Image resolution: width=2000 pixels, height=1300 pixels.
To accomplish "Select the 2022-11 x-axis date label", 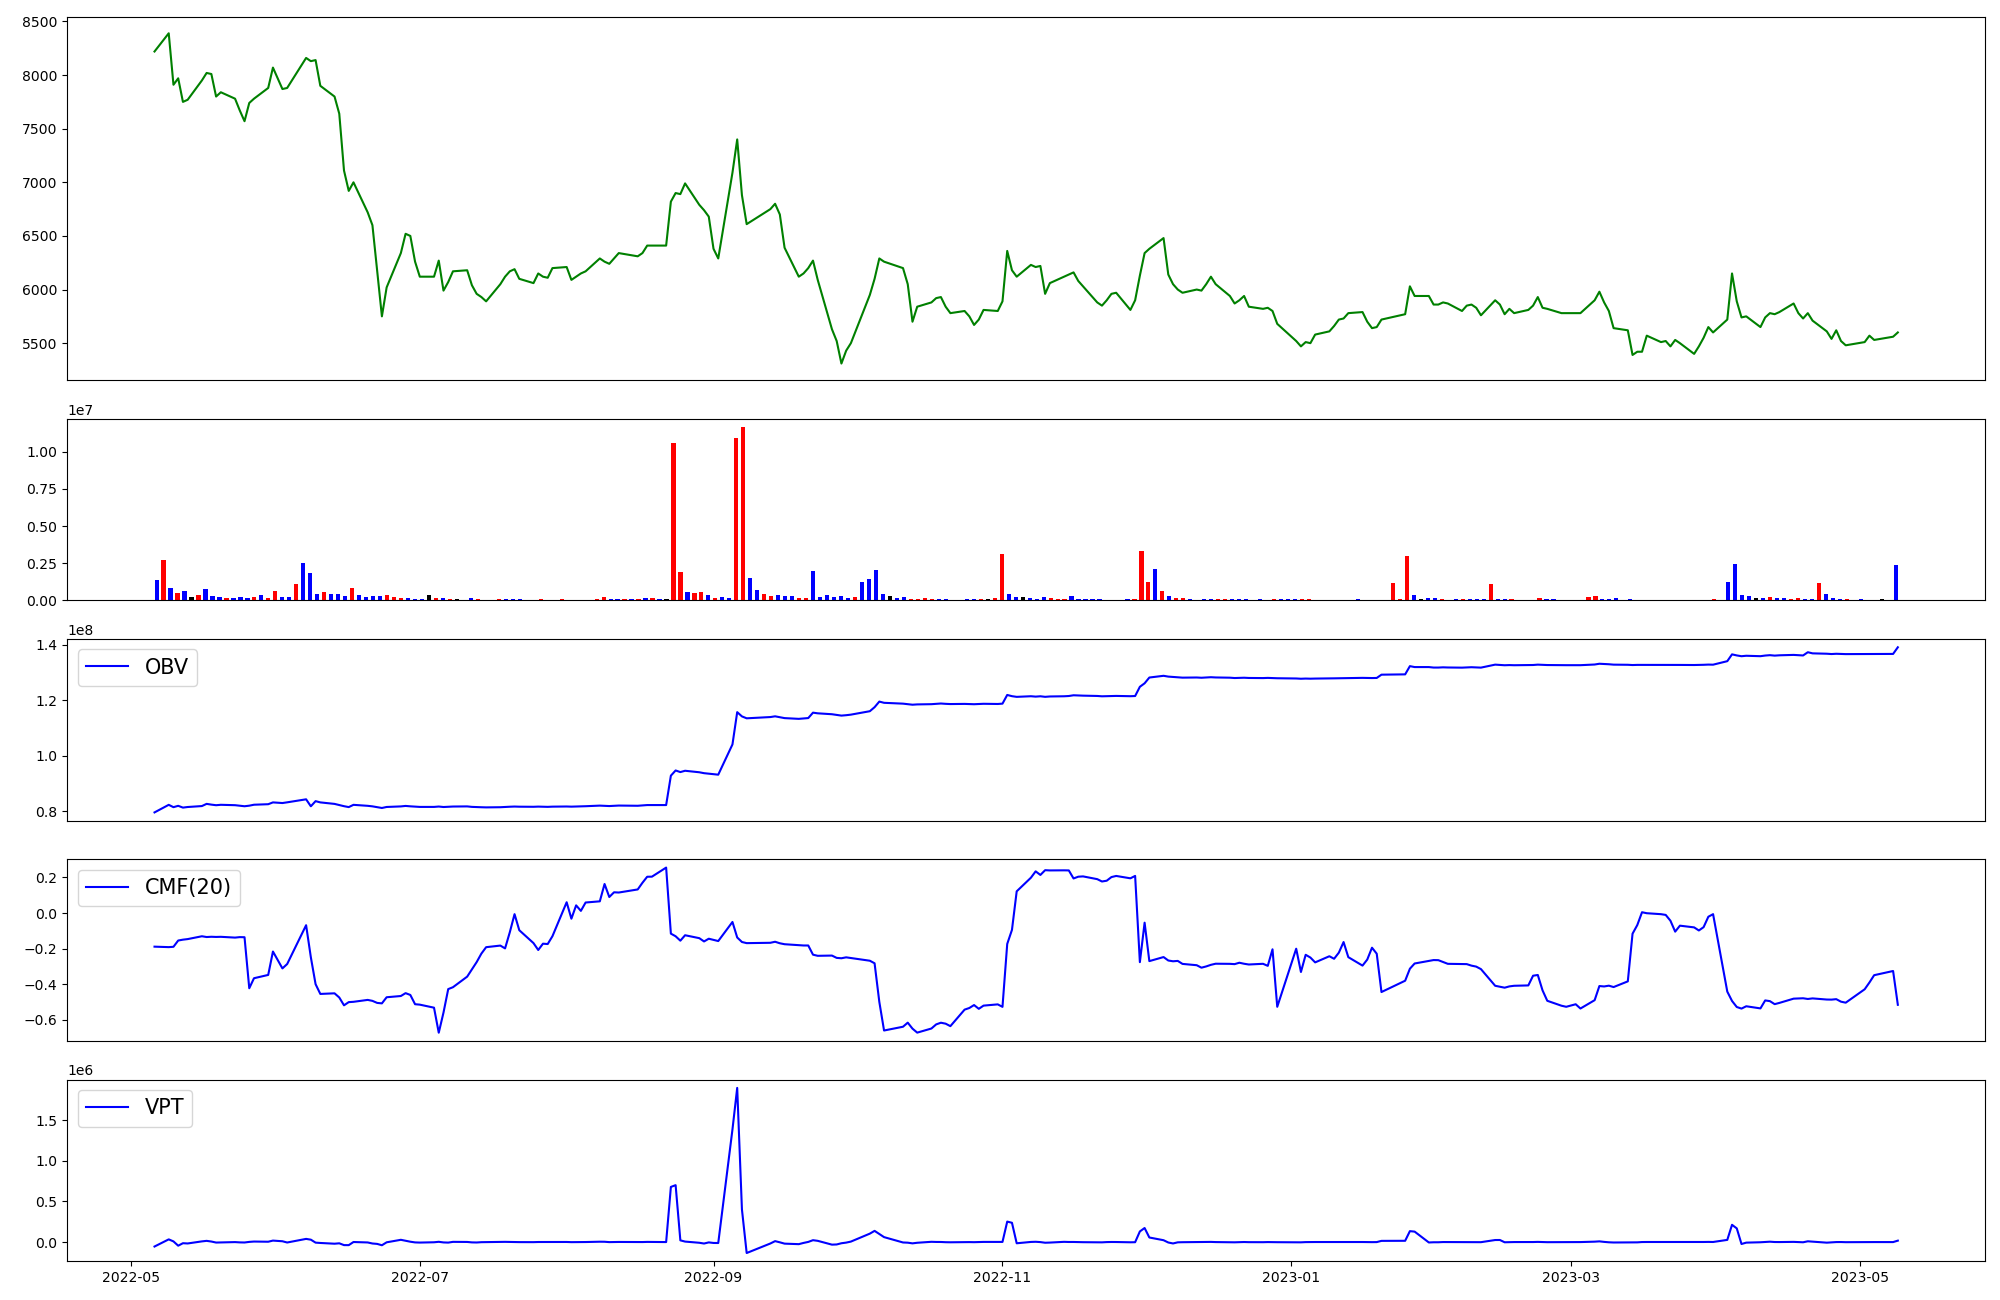I will tap(1002, 1277).
